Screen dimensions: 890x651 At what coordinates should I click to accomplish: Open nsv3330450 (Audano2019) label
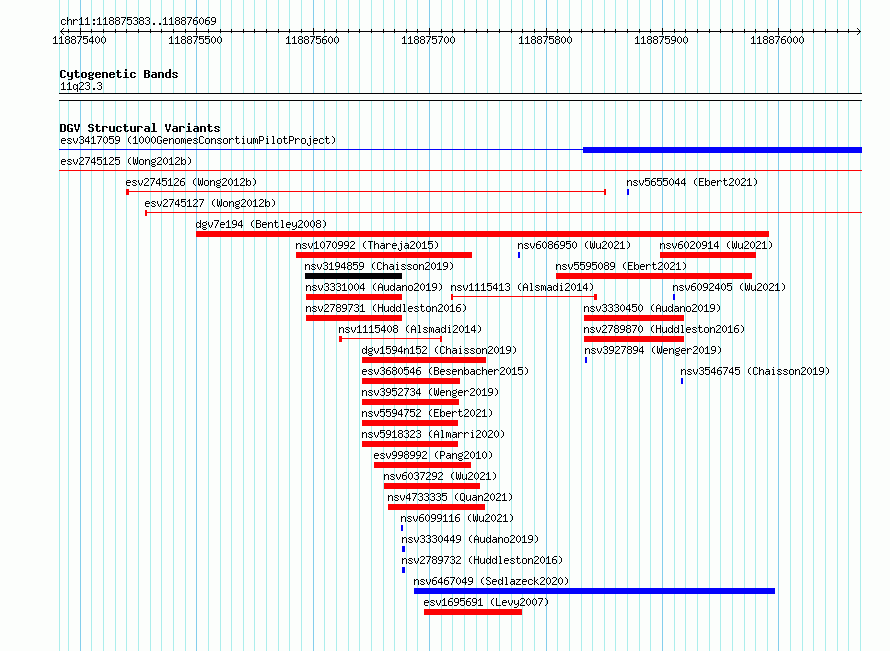(652, 308)
